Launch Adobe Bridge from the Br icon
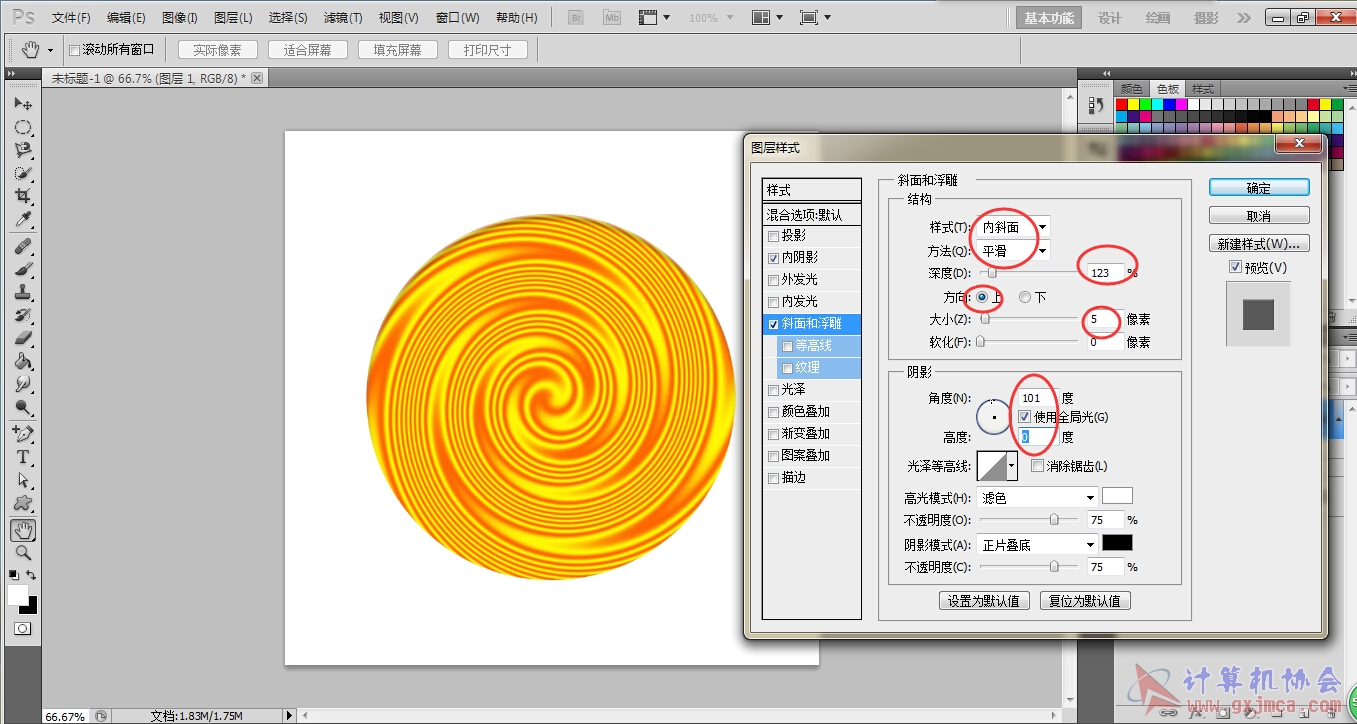Screen dimensions: 1357x724 point(576,18)
